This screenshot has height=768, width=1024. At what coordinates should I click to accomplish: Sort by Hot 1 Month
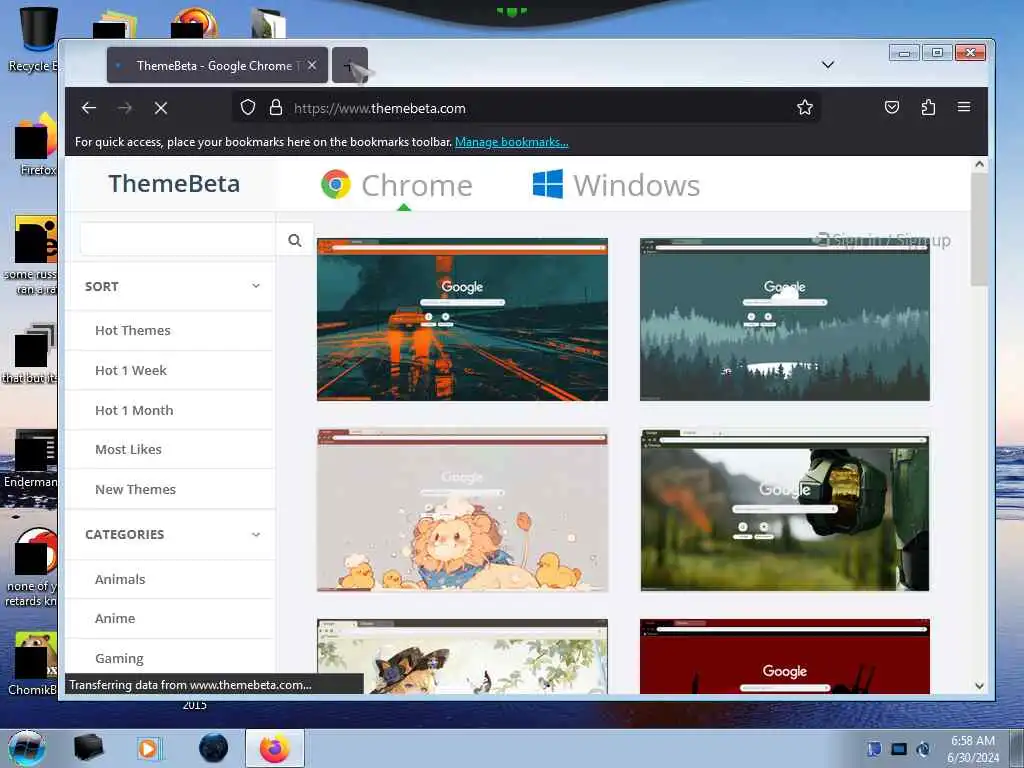coord(134,410)
